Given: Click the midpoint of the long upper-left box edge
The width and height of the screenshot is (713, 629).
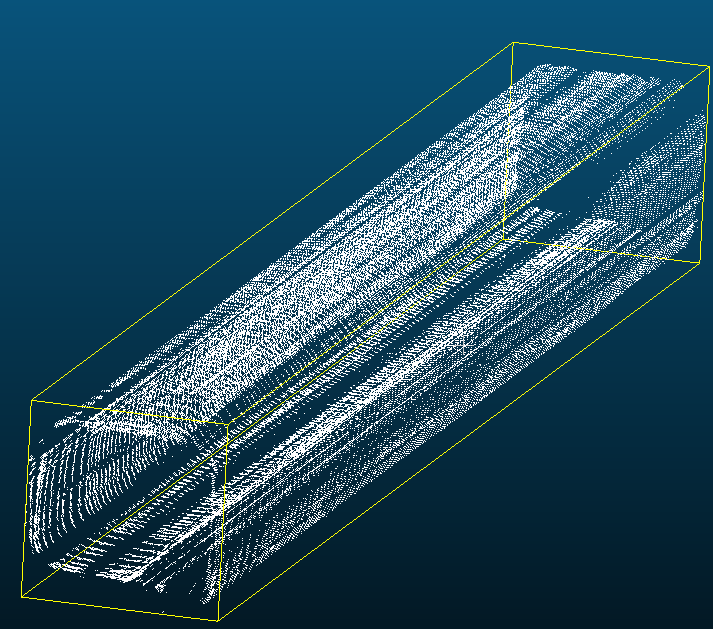Looking at the screenshot, I should pos(272,222).
